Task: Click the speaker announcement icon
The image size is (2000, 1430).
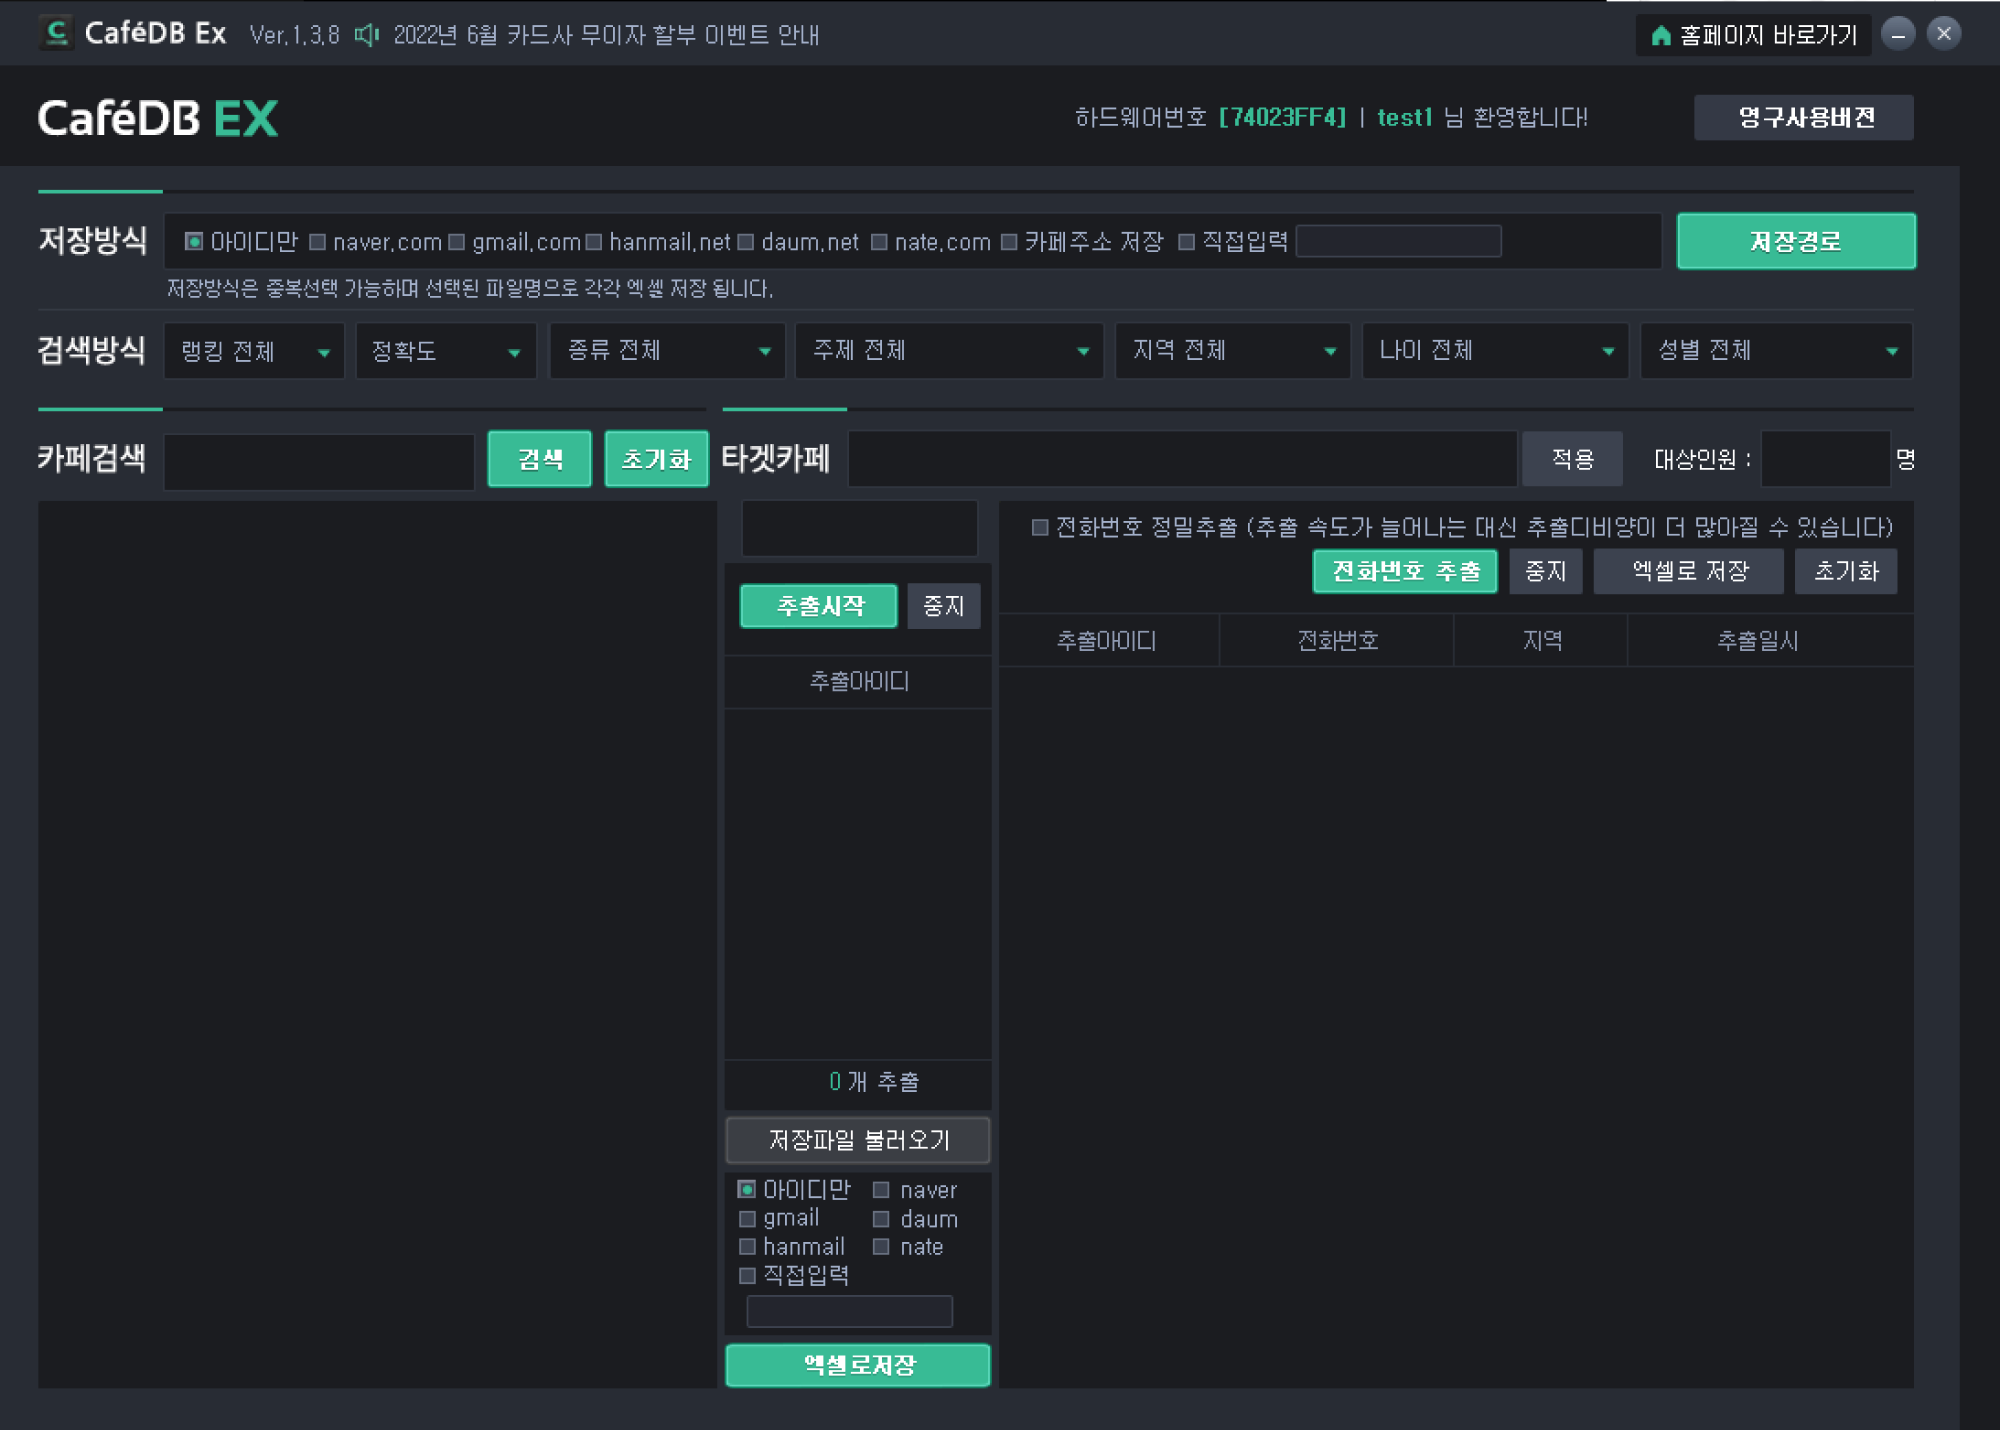Action: coord(367,35)
